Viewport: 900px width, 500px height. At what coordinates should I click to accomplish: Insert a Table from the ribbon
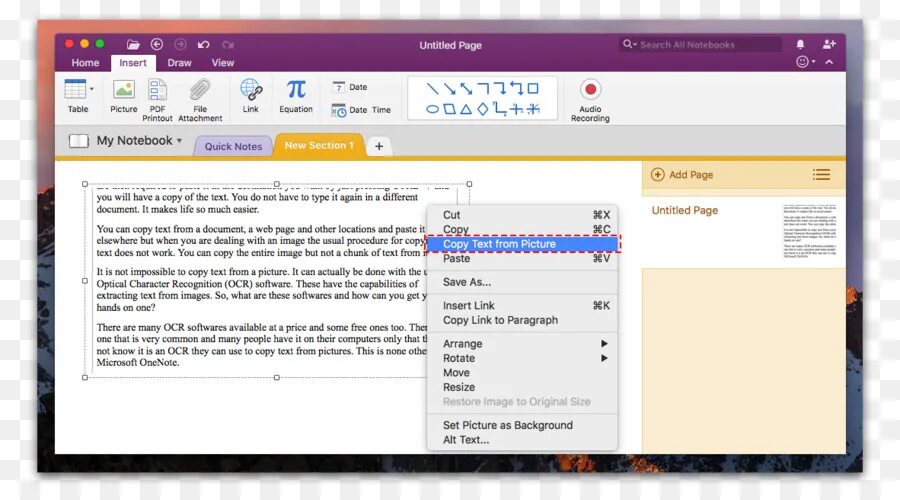pyautogui.click(x=77, y=96)
